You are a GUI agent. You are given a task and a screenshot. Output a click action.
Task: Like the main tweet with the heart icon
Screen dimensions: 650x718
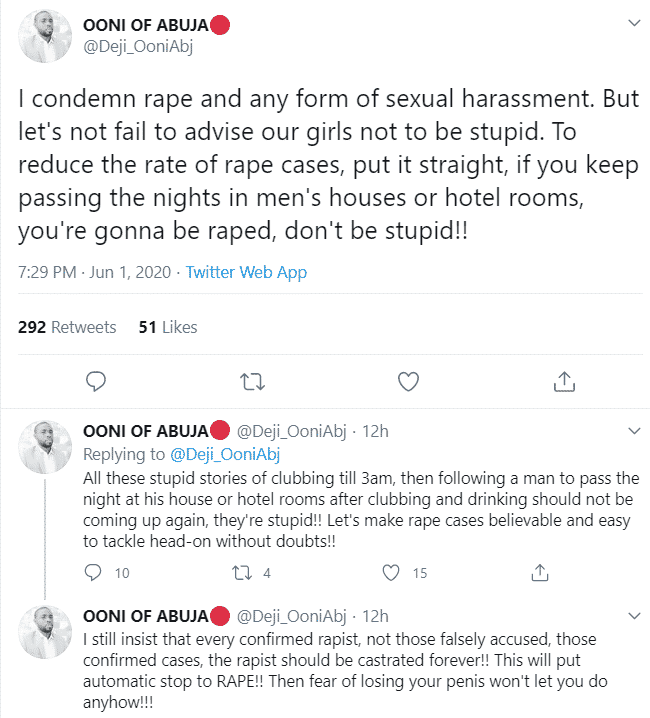[408, 381]
